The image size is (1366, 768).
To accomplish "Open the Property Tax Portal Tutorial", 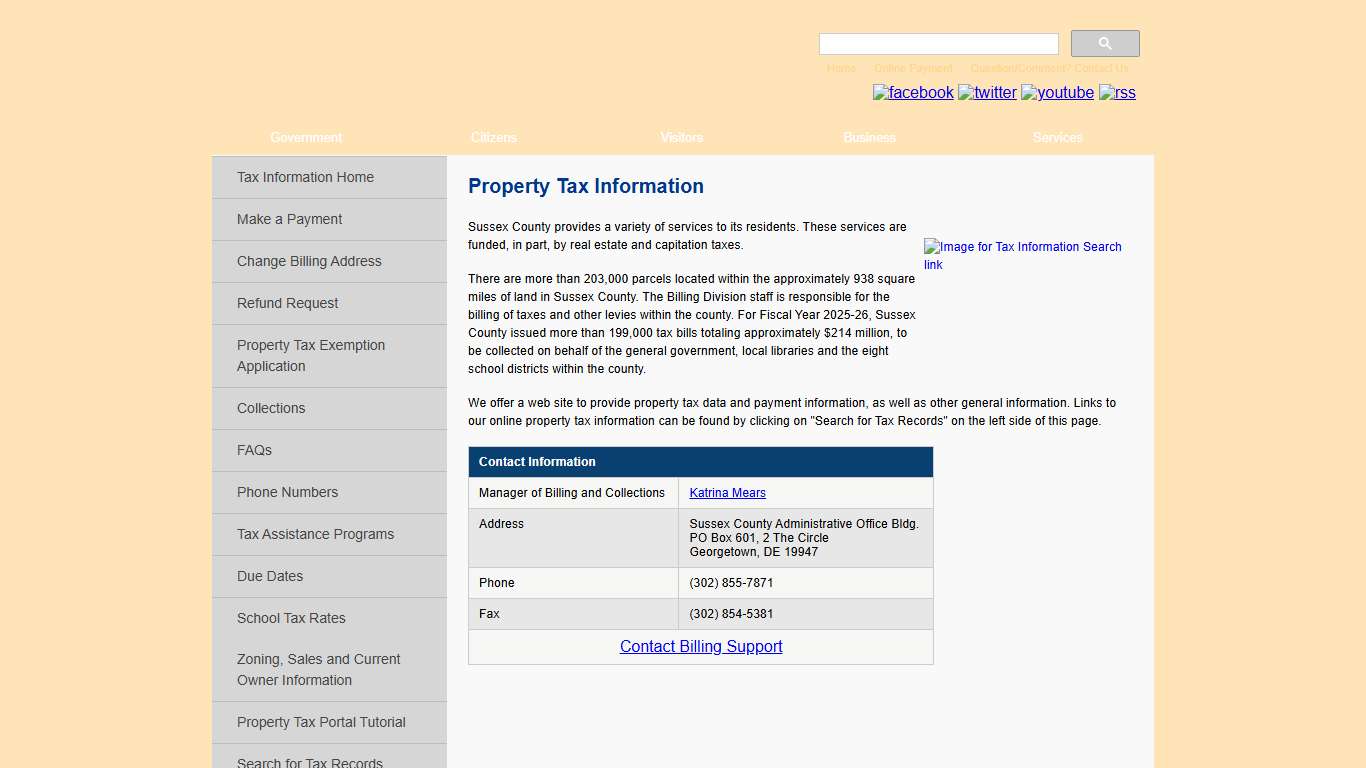I will pos(321,722).
